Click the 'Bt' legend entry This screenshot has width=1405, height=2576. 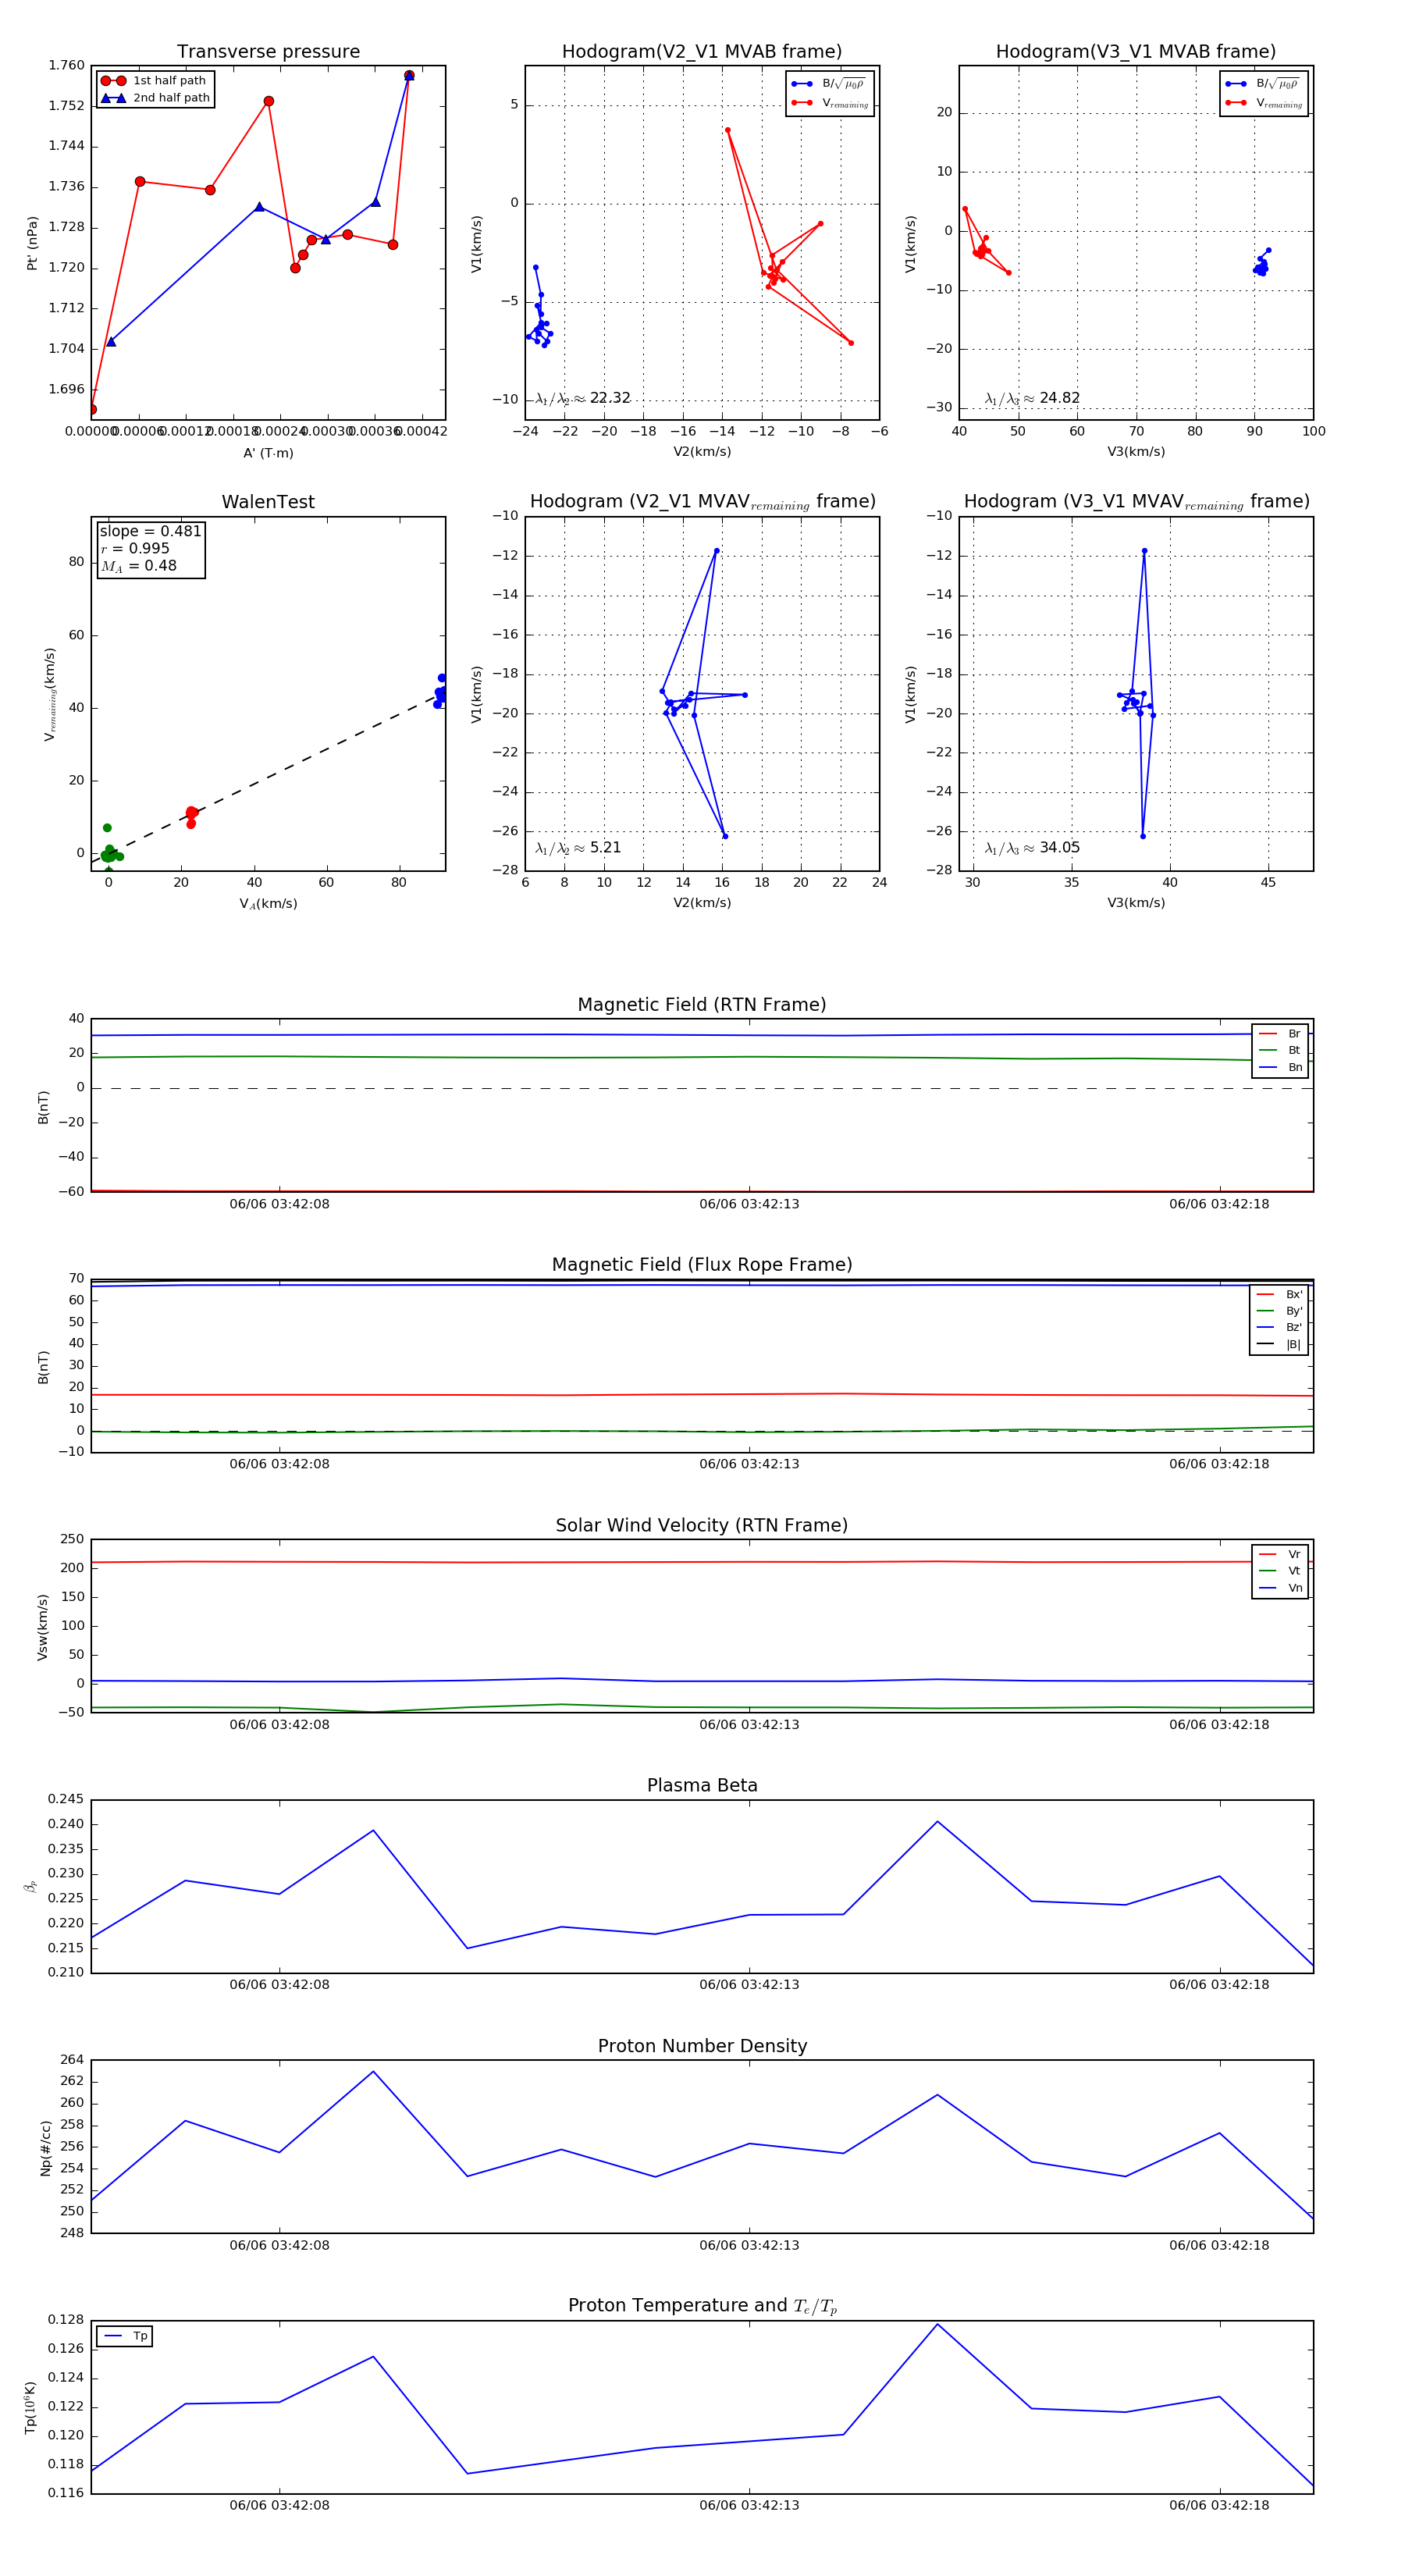point(1280,1051)
